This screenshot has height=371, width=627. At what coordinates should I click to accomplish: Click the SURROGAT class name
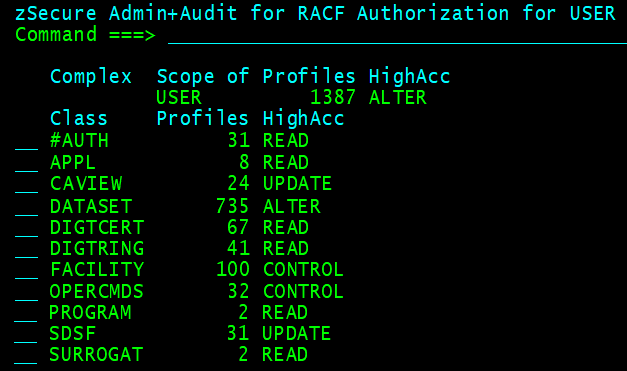(x=96, y=355)
